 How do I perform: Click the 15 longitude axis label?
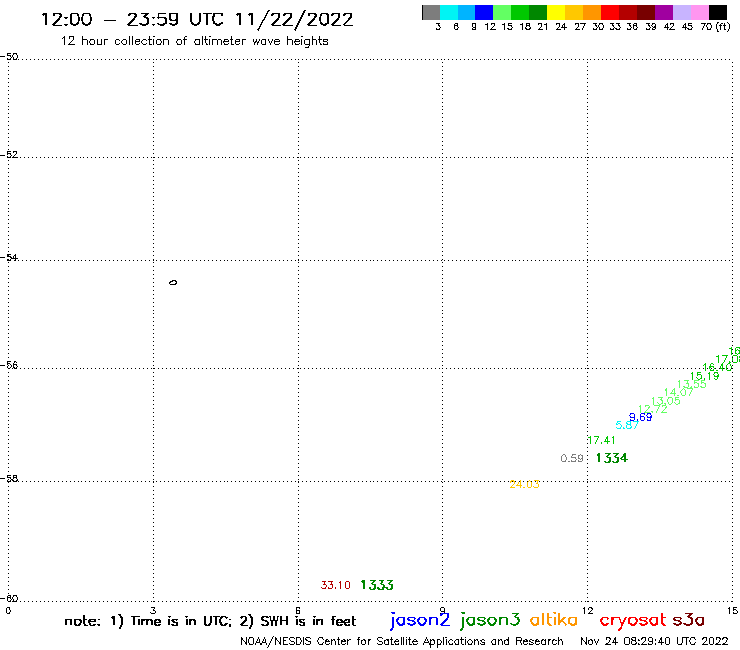[732, 611]
